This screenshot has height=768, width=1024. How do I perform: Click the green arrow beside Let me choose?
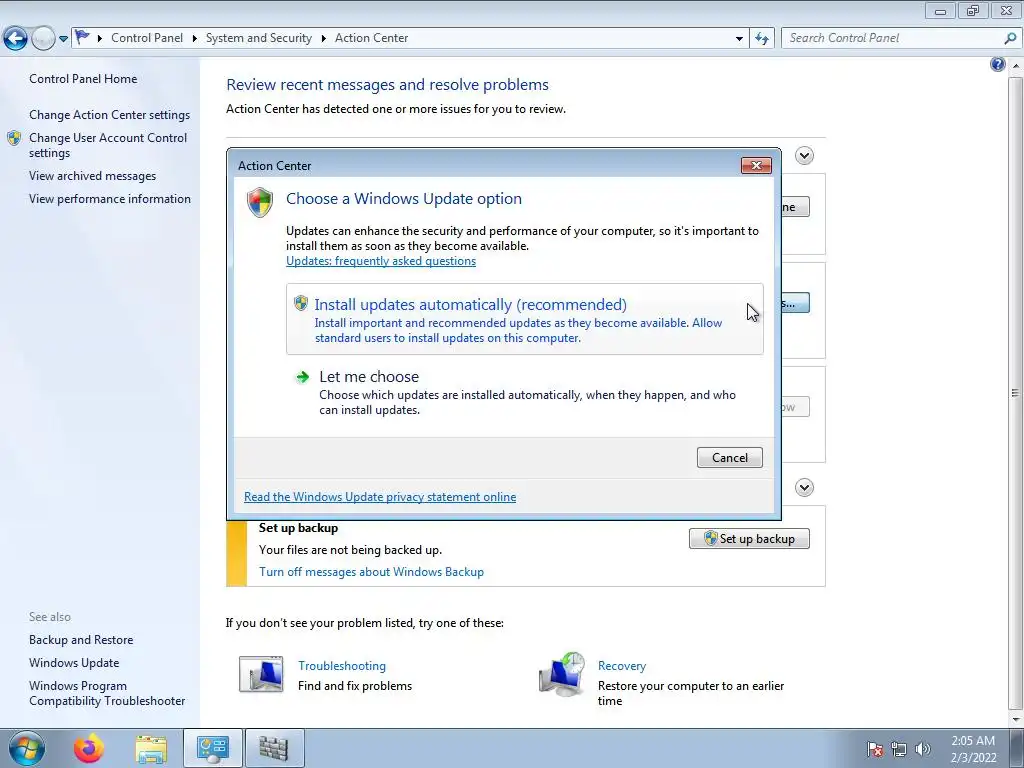302,377
